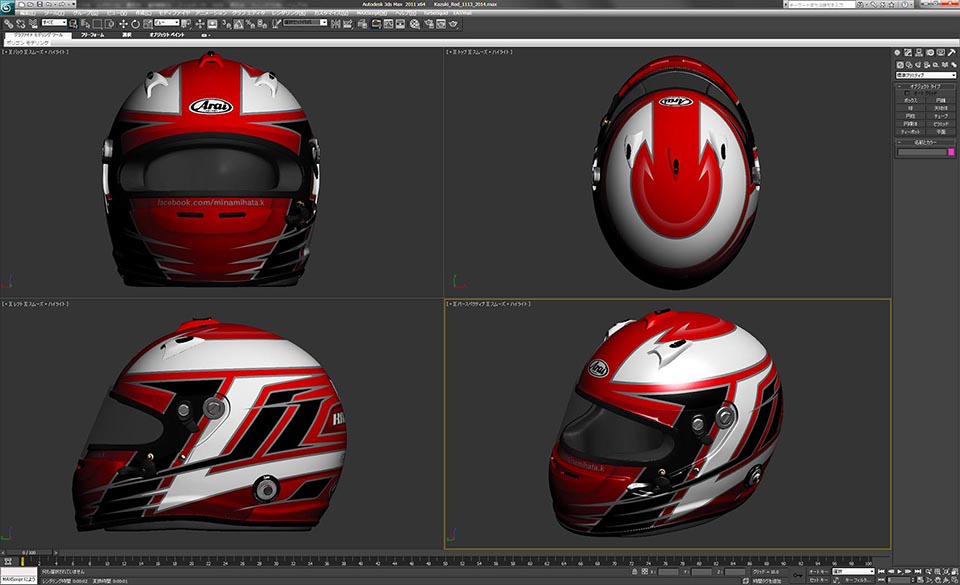Toggle the Selection Lock padlock

tap(634, 572)
